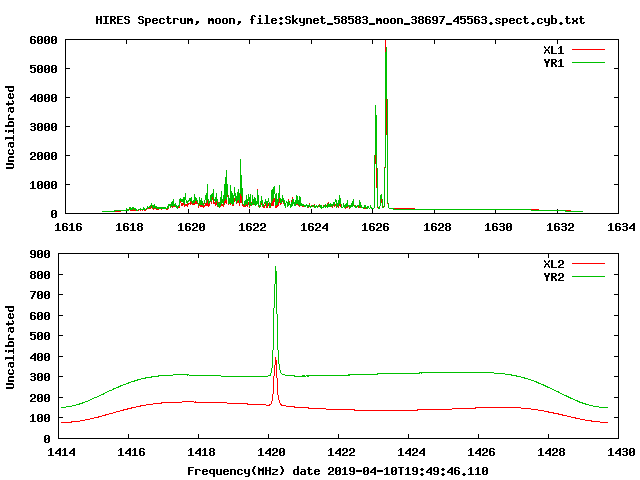The width and height of the screenshot is (640, 480).
Task: Click the 1424 x-axis tick label
Action: click(411, 452)
